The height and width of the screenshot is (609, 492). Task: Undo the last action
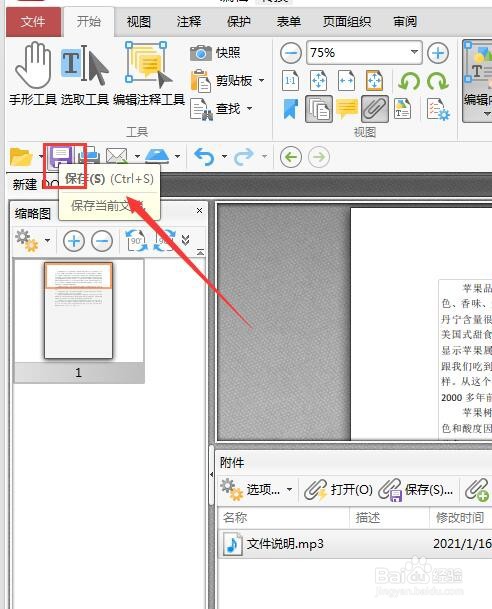click(x=204, y=157)
